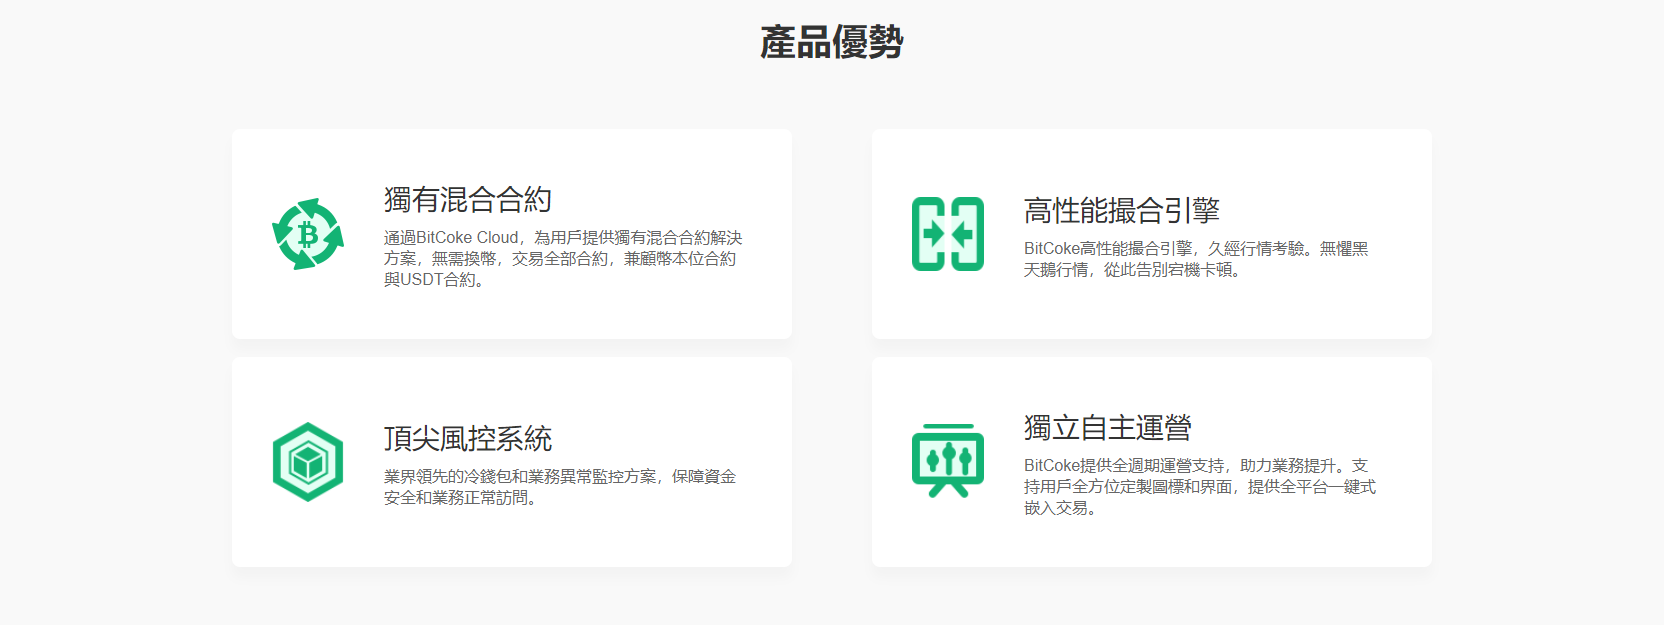
Task: Click the green Bitcoin cycle arrows icon
Action: [308, 234]
